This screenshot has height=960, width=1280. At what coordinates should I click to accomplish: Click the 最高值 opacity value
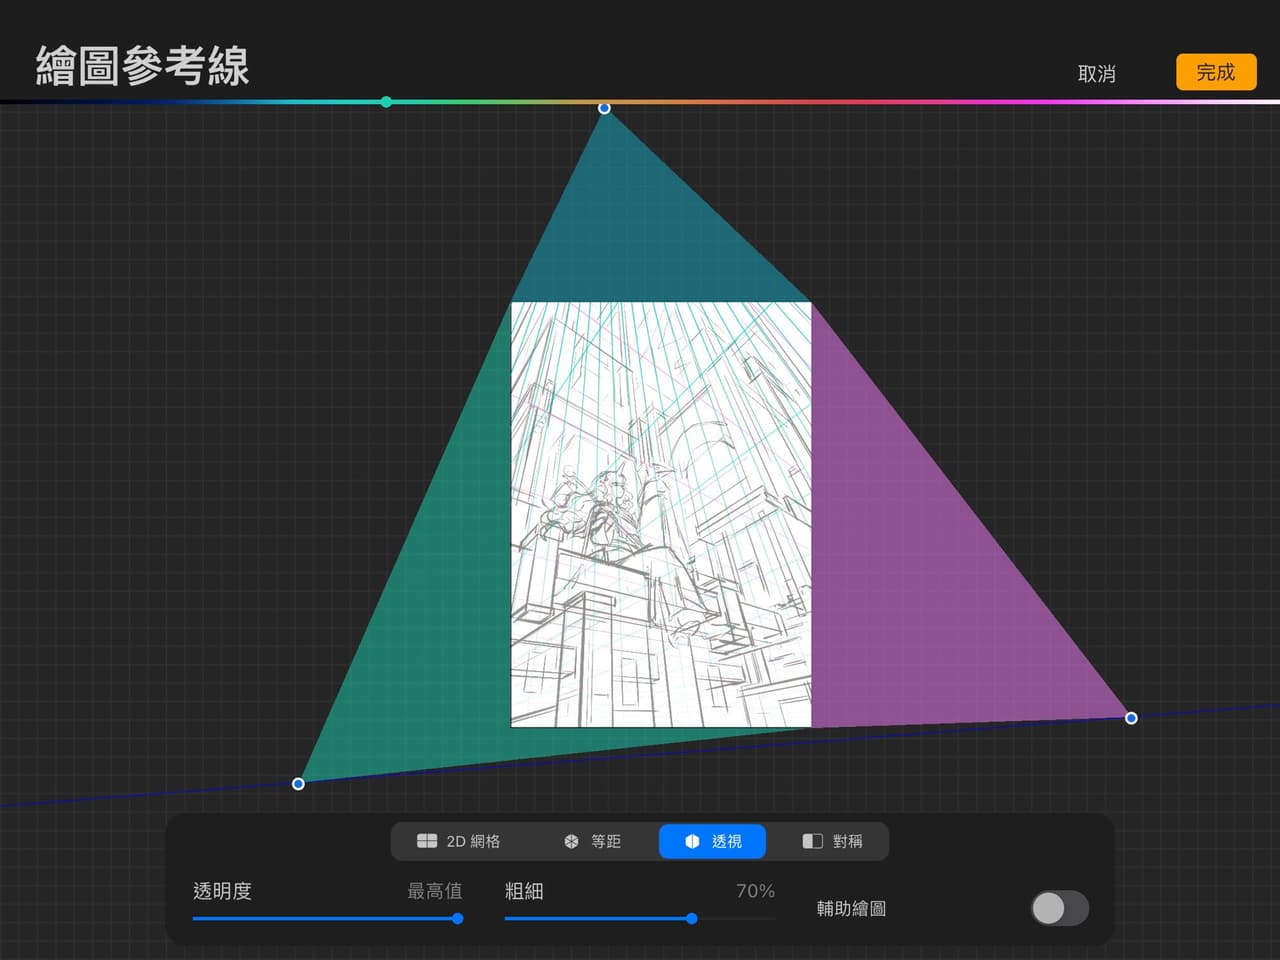click(434, 891)
